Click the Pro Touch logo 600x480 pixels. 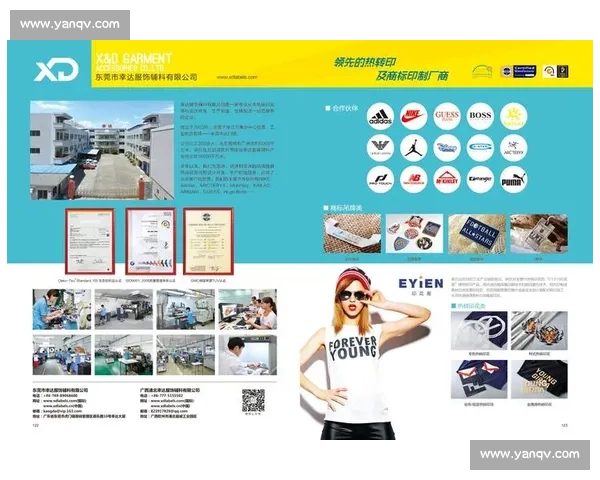tap(381, 179)
